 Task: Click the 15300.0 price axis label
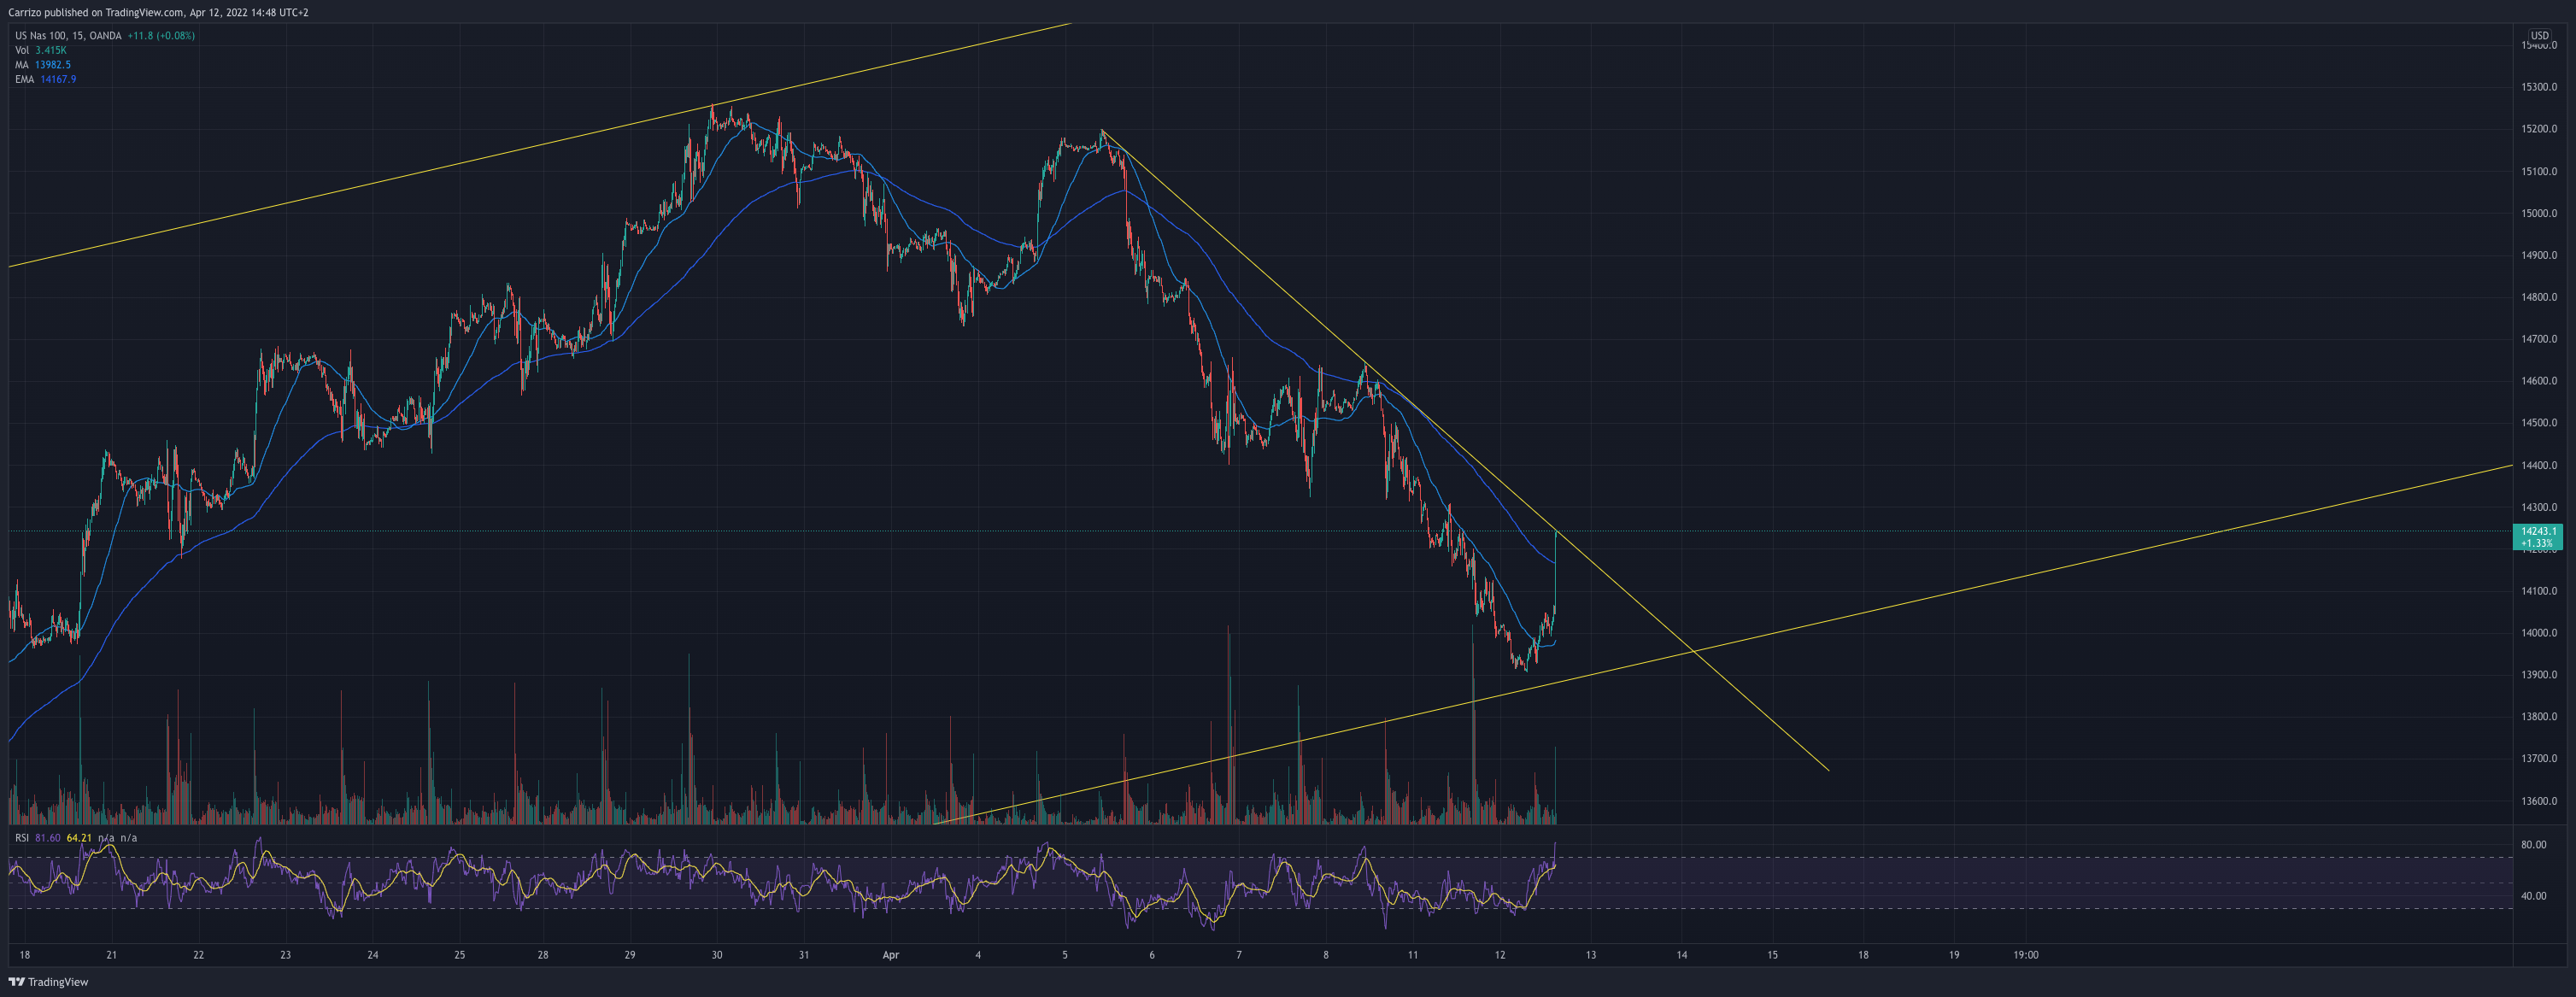pos(2539,87)
